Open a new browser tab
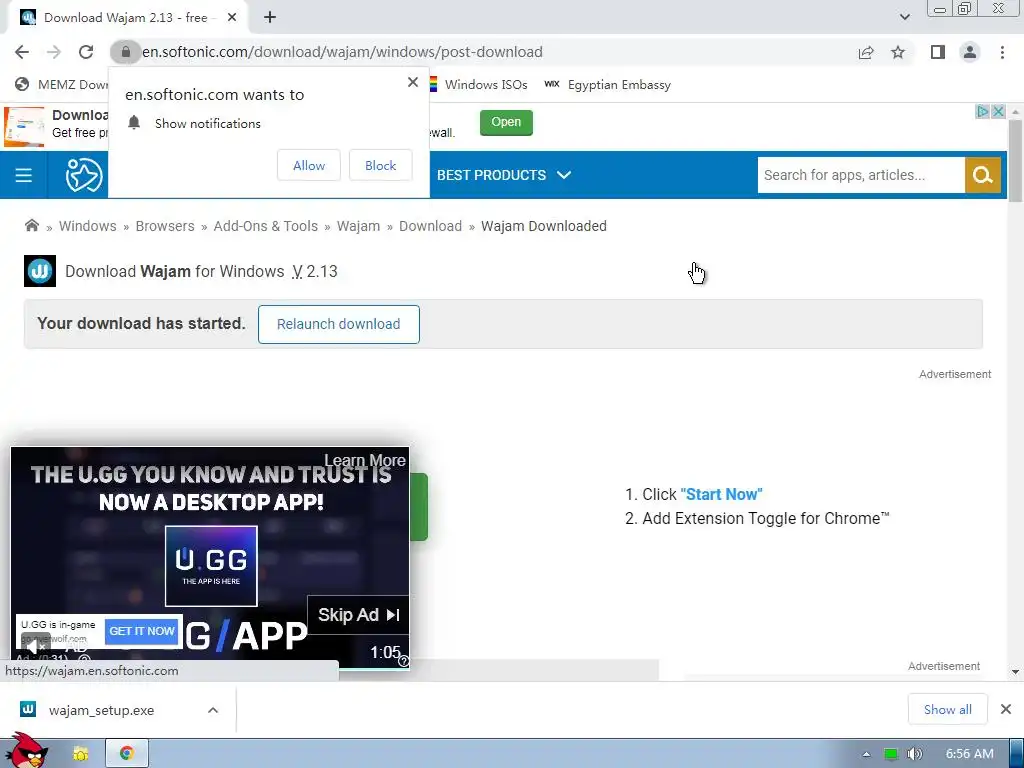This screenshot has width=1024, height=768. pyautogui.click(x=270, y=18)
